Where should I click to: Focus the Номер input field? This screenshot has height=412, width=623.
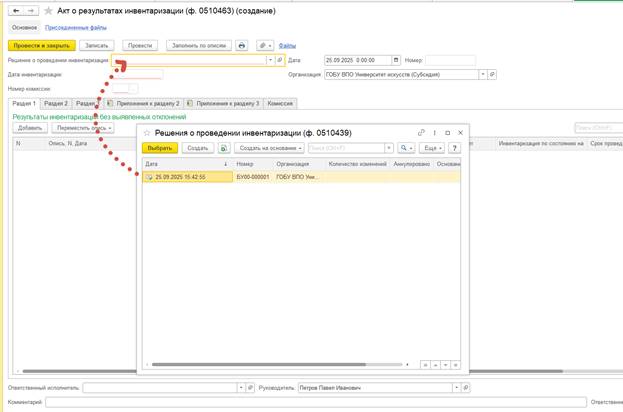[x=450, y=60]
